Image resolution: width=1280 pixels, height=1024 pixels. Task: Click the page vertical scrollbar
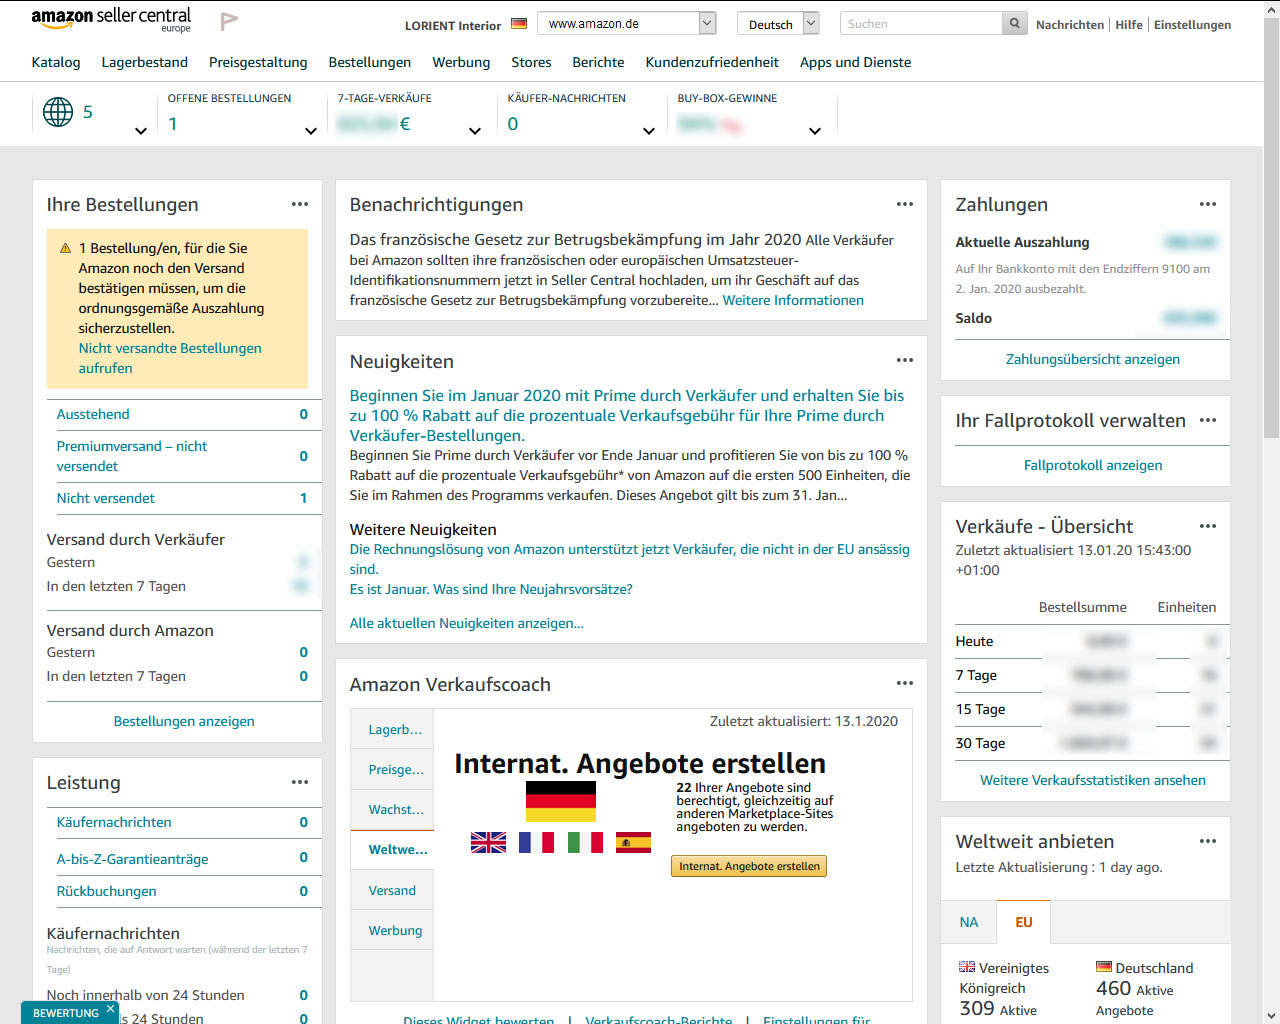1271,228
